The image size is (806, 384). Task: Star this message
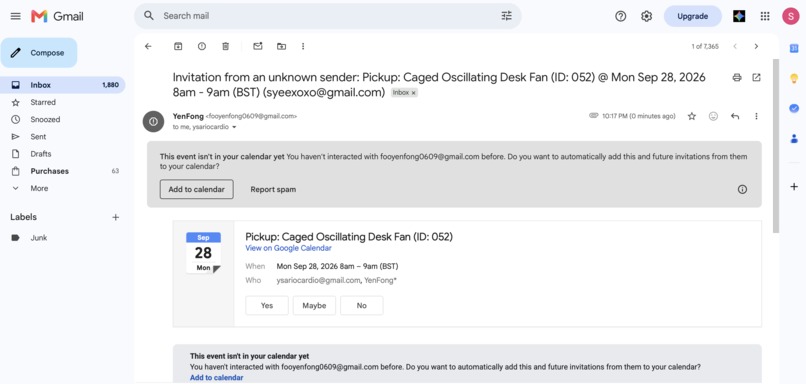coord(692,116)
